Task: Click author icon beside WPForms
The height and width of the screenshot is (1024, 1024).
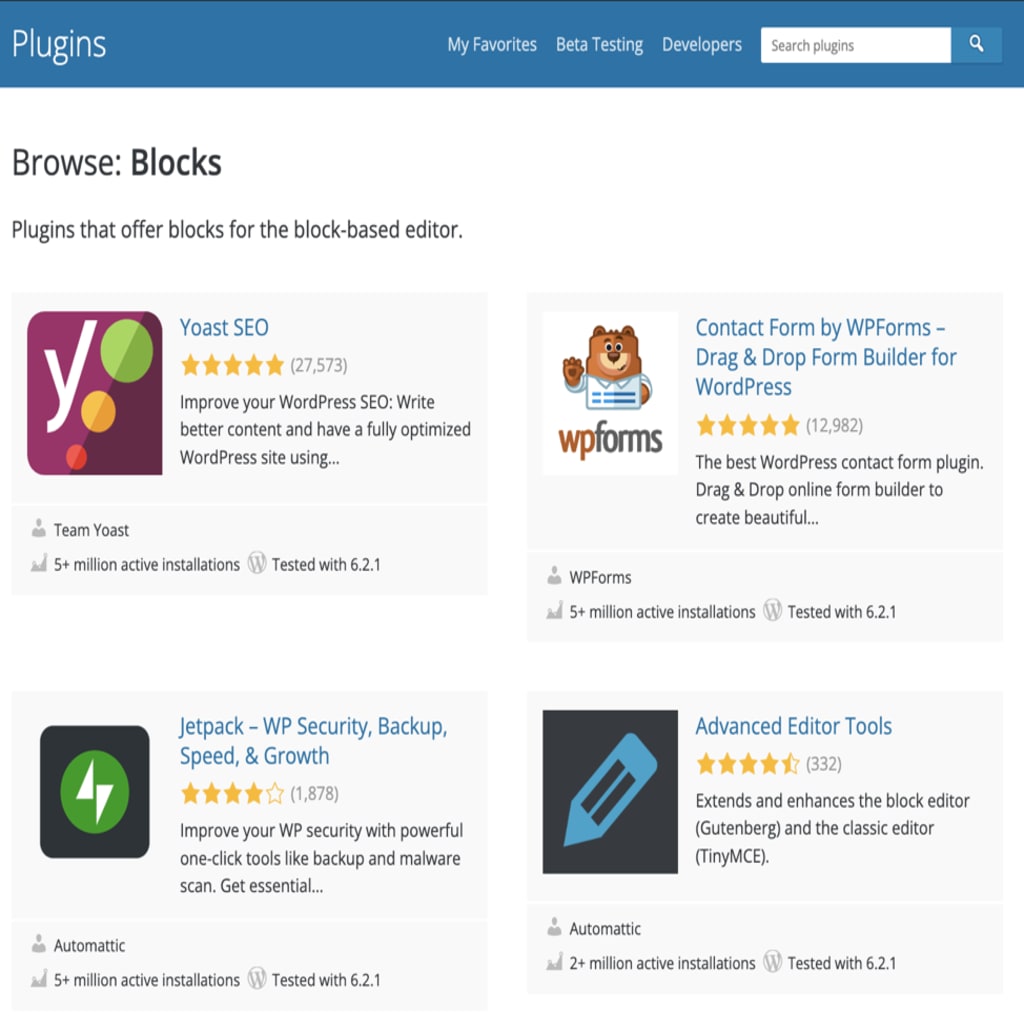Action: point(554,576)
